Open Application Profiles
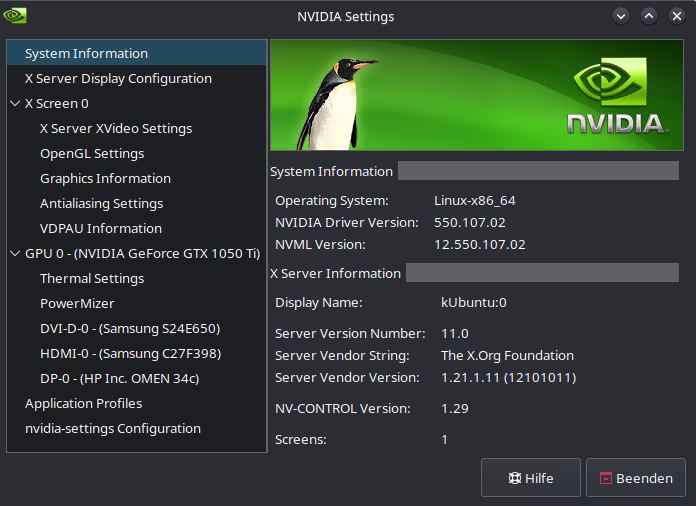The image size is (696, 506). (x=137, y=403)
